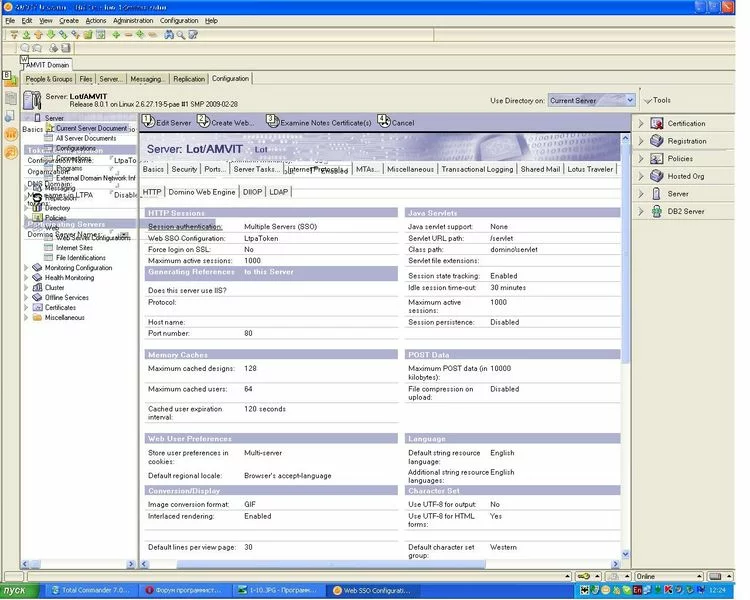750x600 pixels.
Task: Click the Policies icon in Tools panel
Action: tap(657, 159)
